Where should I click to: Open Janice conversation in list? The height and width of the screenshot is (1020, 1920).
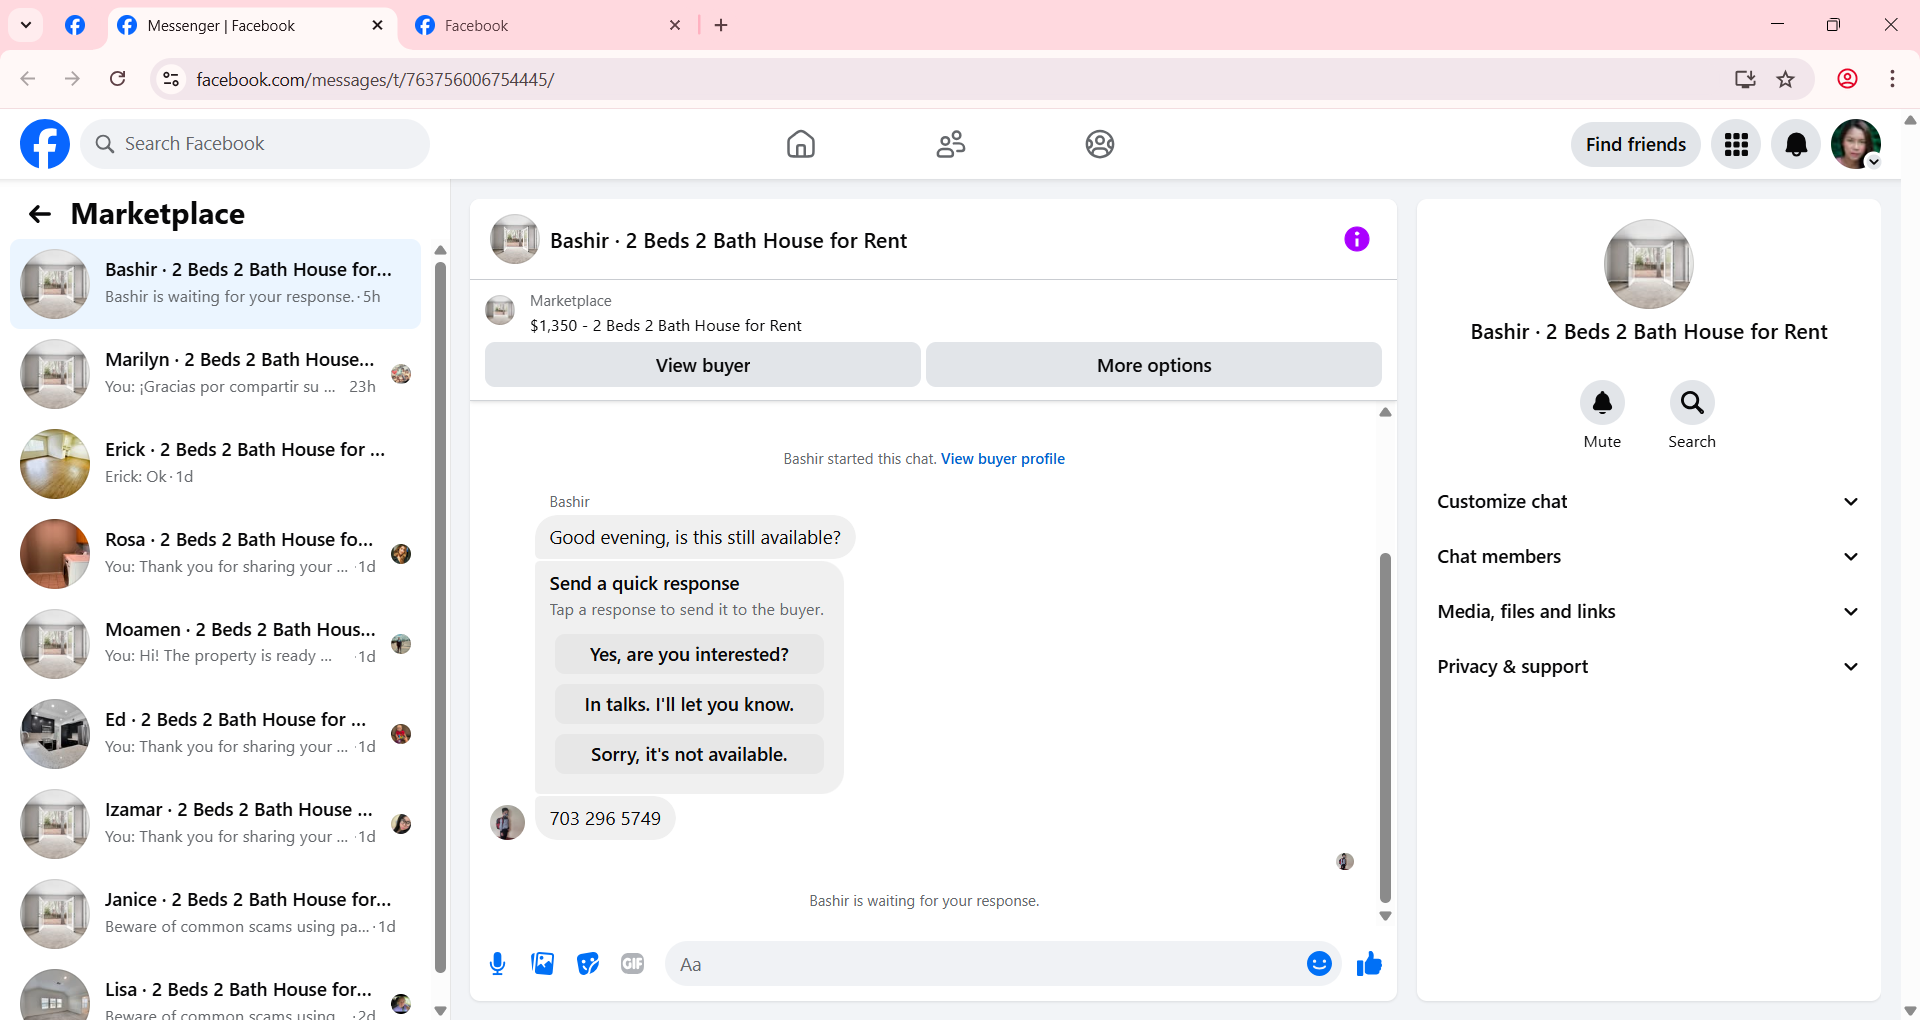pyautogui.click(x=215, y=914)
